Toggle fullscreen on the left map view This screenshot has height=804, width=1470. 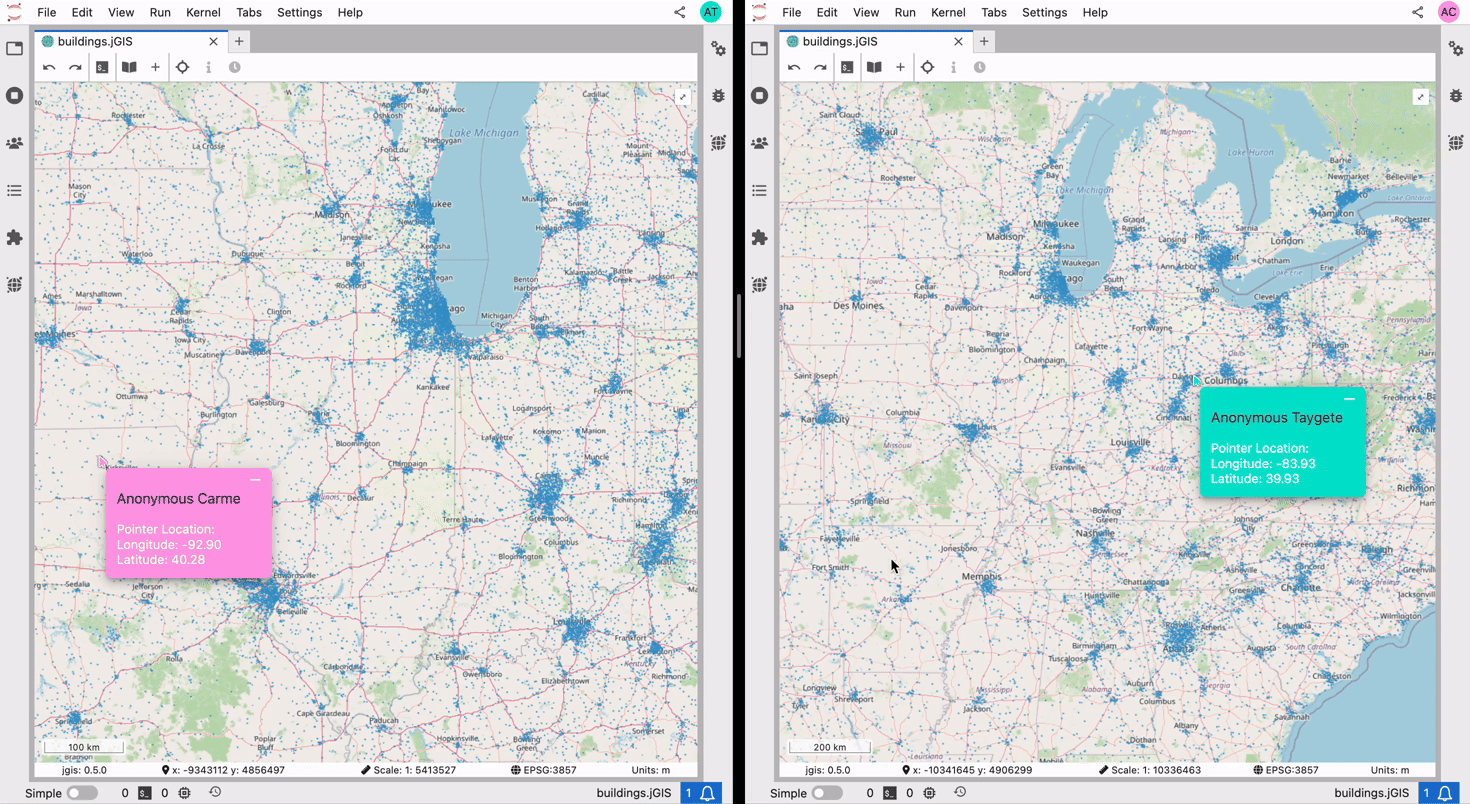tap(682, 97)
